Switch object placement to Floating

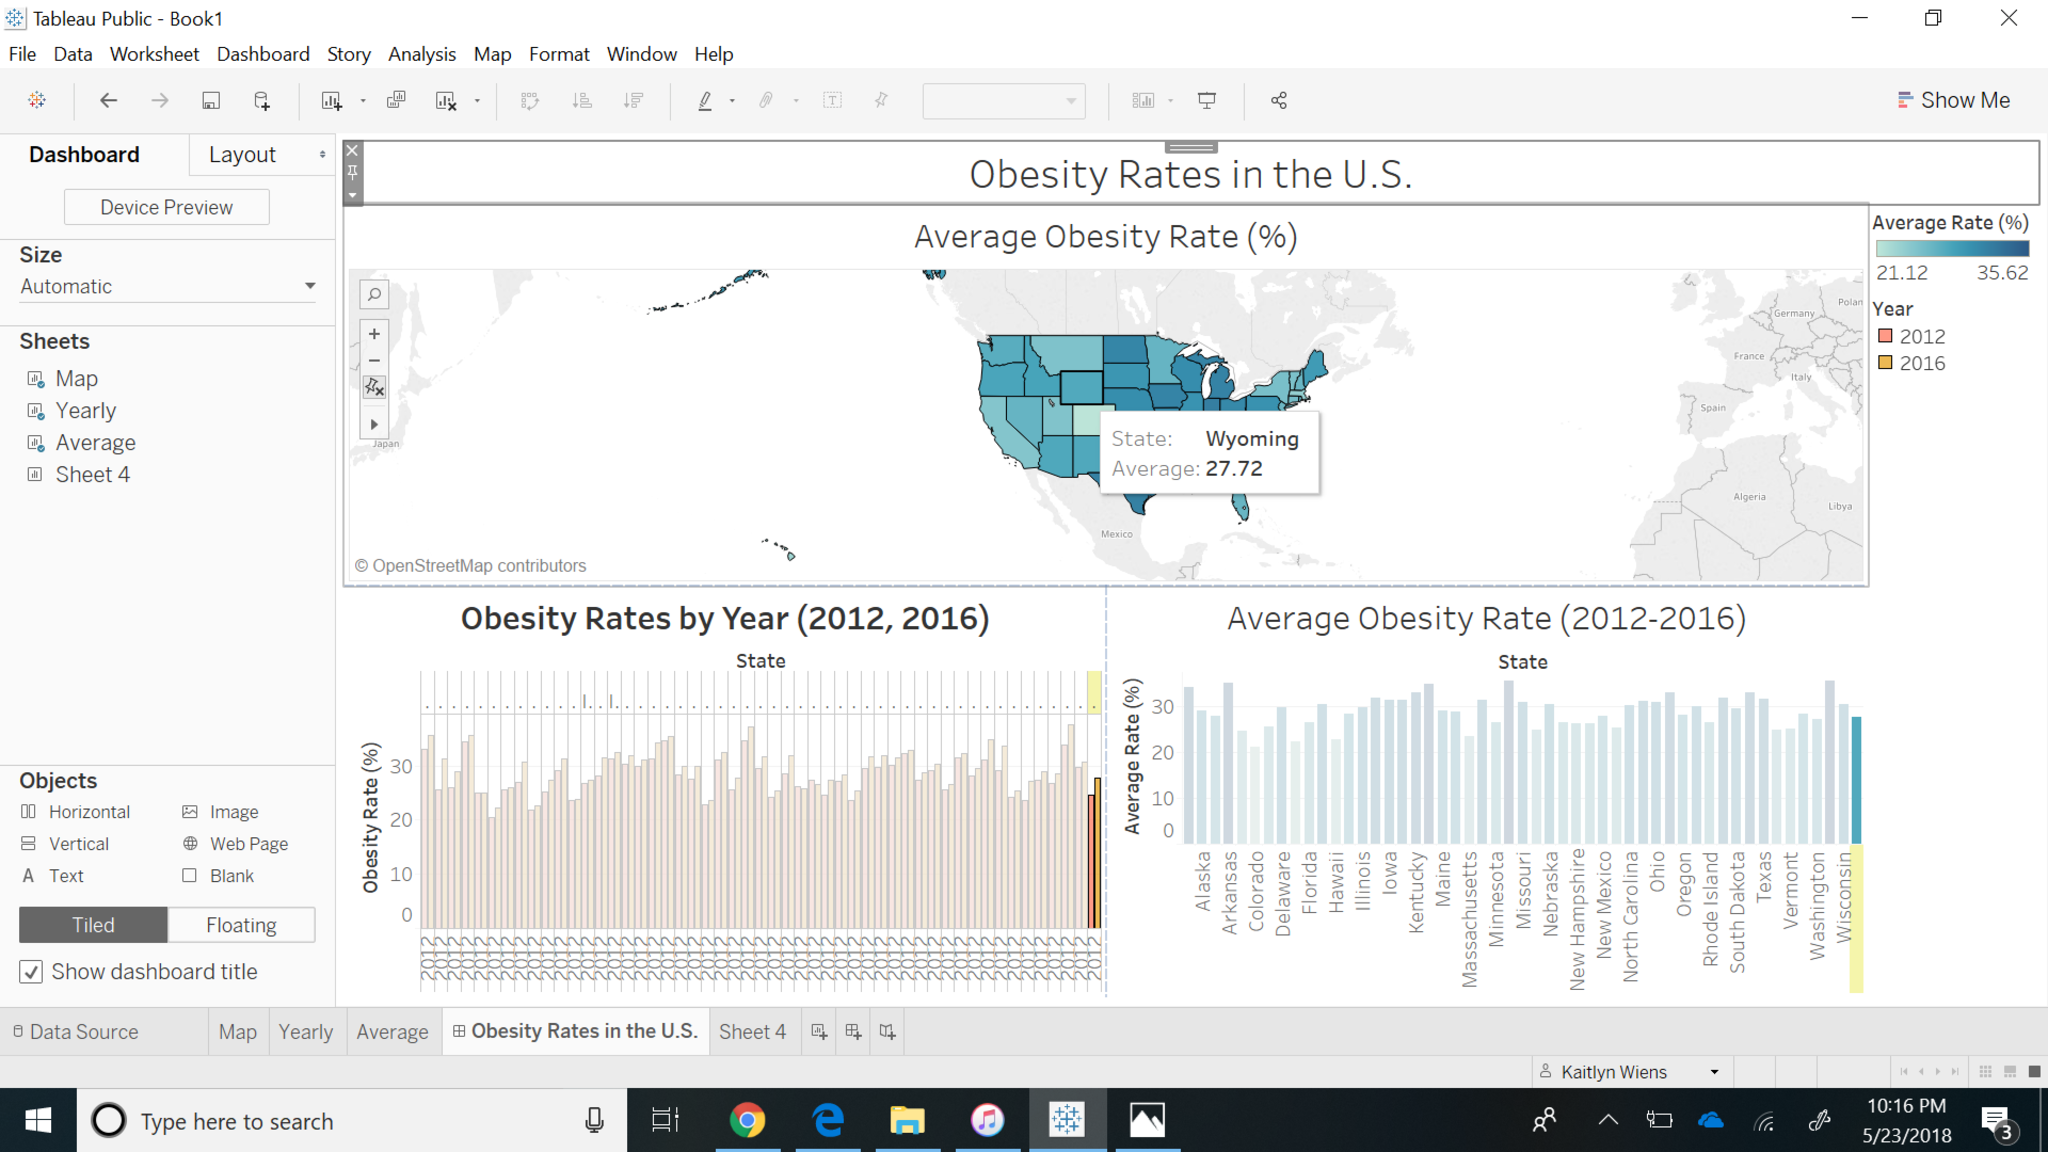coord(241,925)
